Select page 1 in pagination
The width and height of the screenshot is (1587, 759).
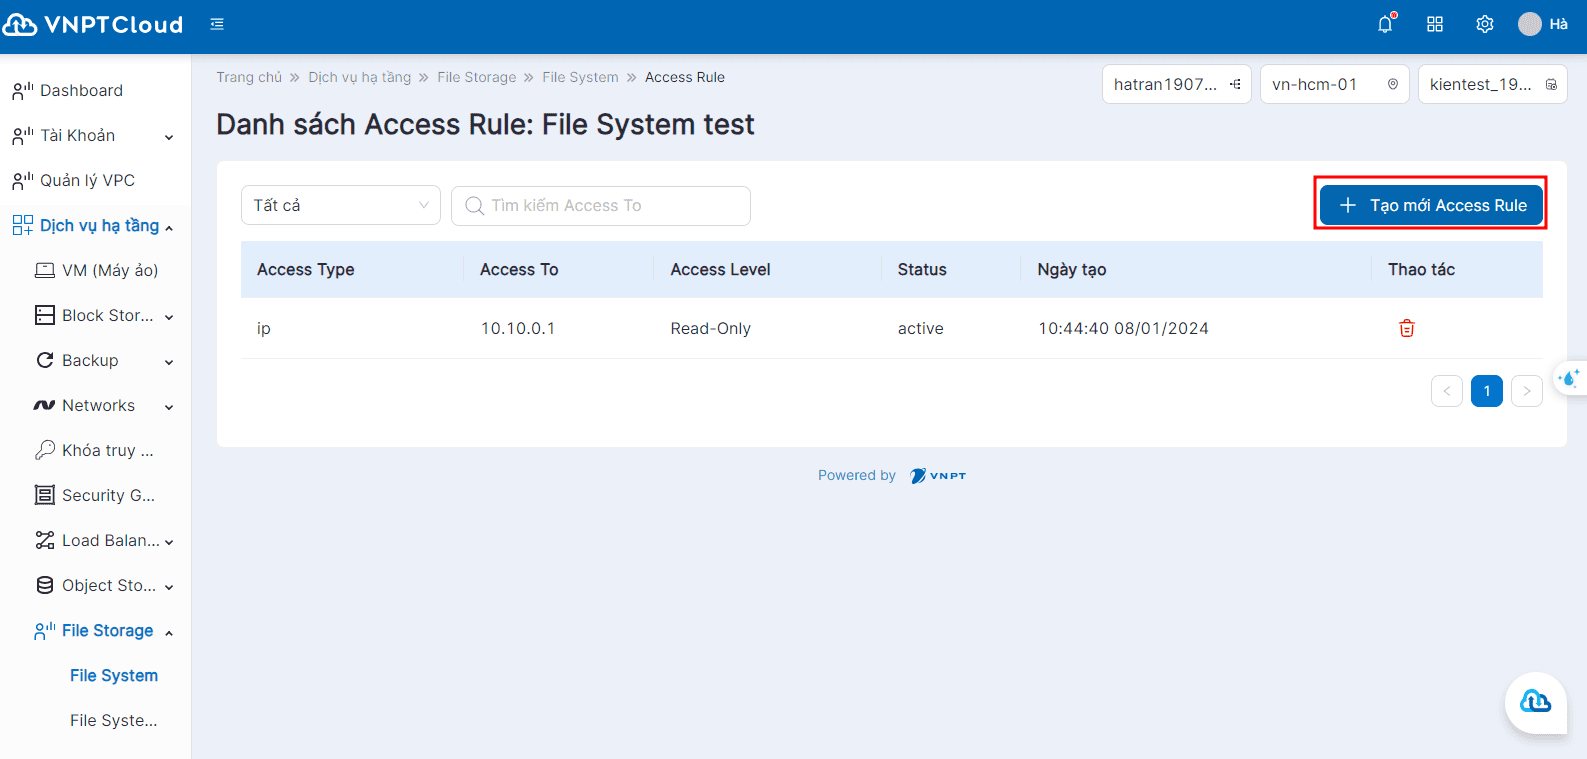(1487, 391)
